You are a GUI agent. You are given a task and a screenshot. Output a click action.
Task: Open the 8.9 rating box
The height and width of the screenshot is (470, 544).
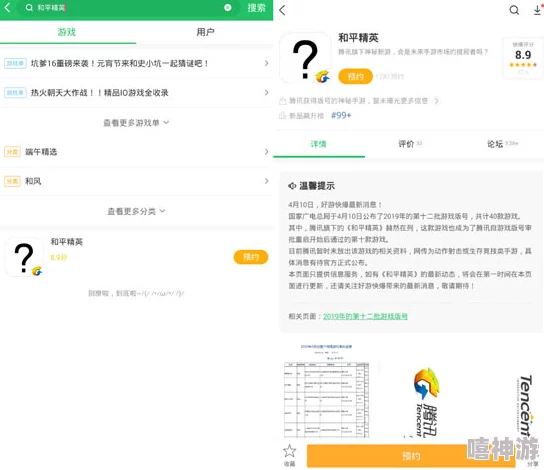pos(523,58)
